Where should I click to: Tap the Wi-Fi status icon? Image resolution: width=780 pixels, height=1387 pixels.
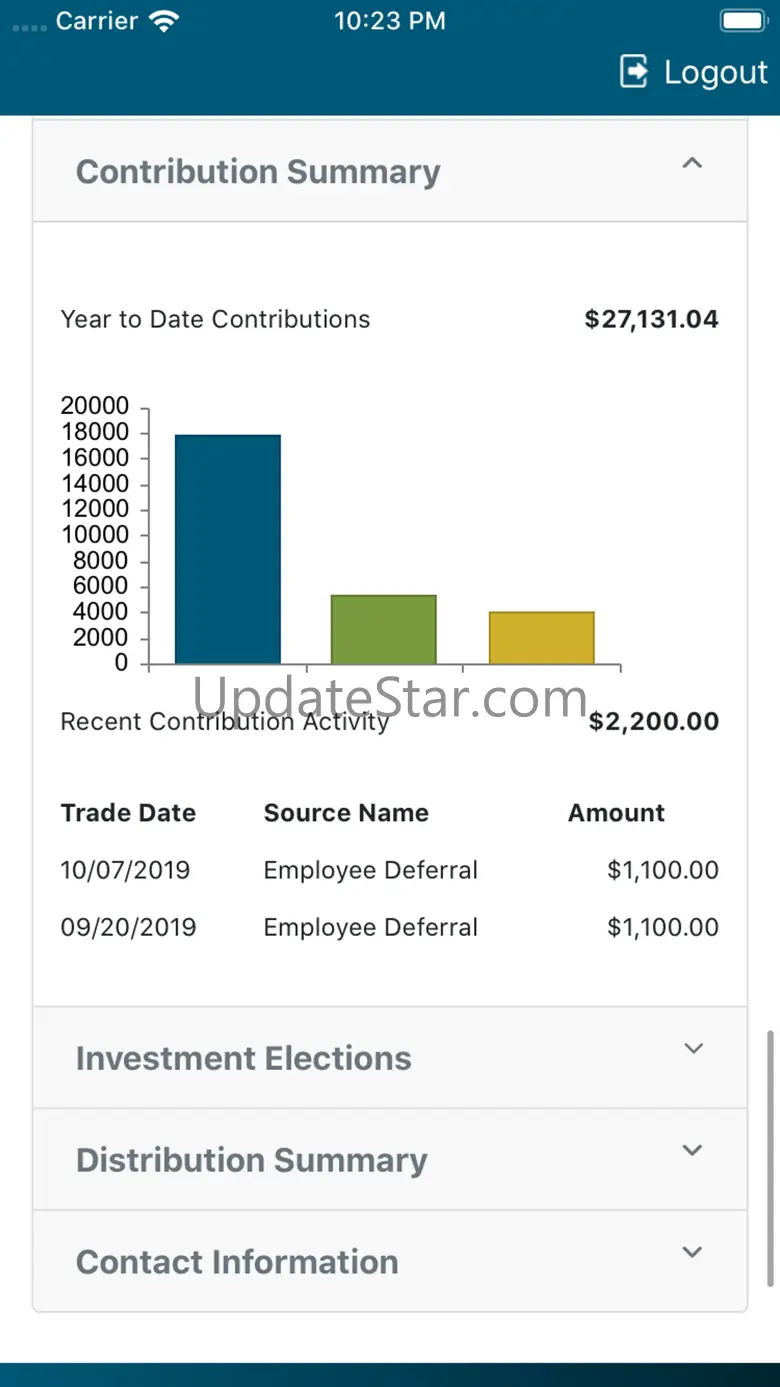click(x=162, y=21)
